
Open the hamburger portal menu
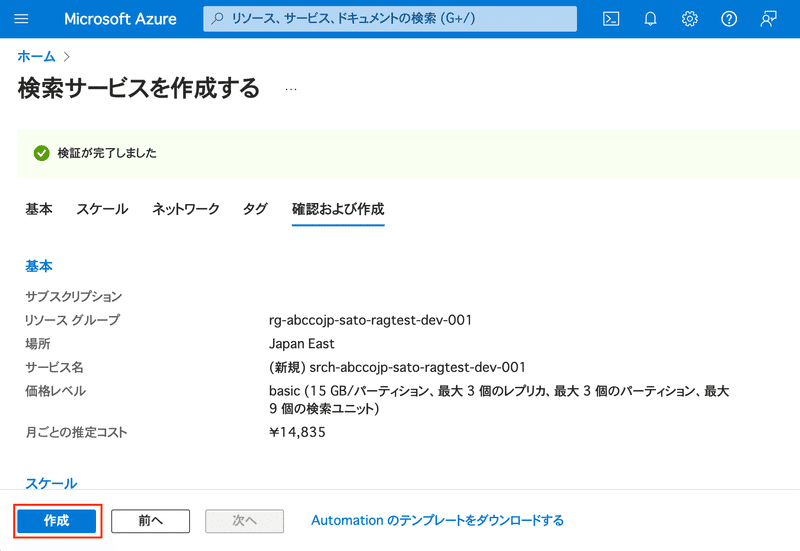click(x=21, y=19)
